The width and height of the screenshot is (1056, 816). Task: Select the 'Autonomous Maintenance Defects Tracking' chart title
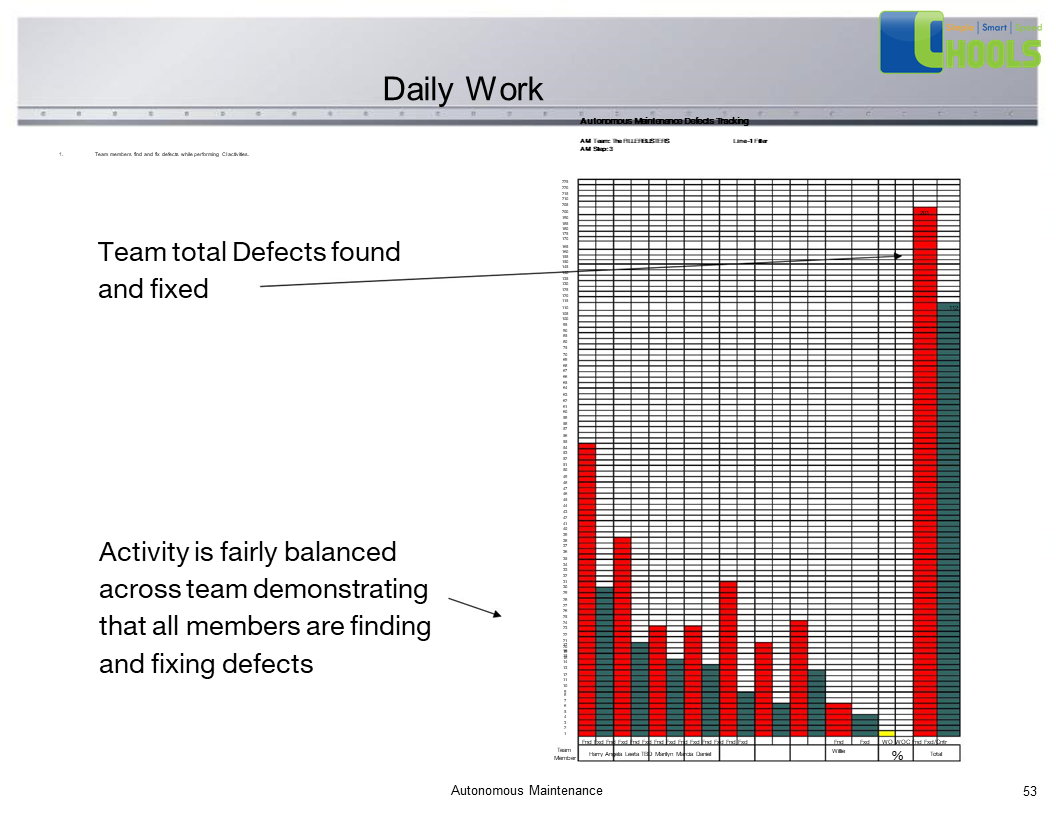coord(664,121)
